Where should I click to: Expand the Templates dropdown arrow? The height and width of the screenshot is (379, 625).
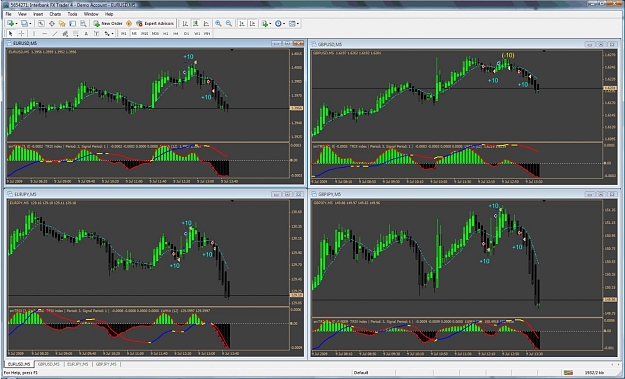click(298, 24)
